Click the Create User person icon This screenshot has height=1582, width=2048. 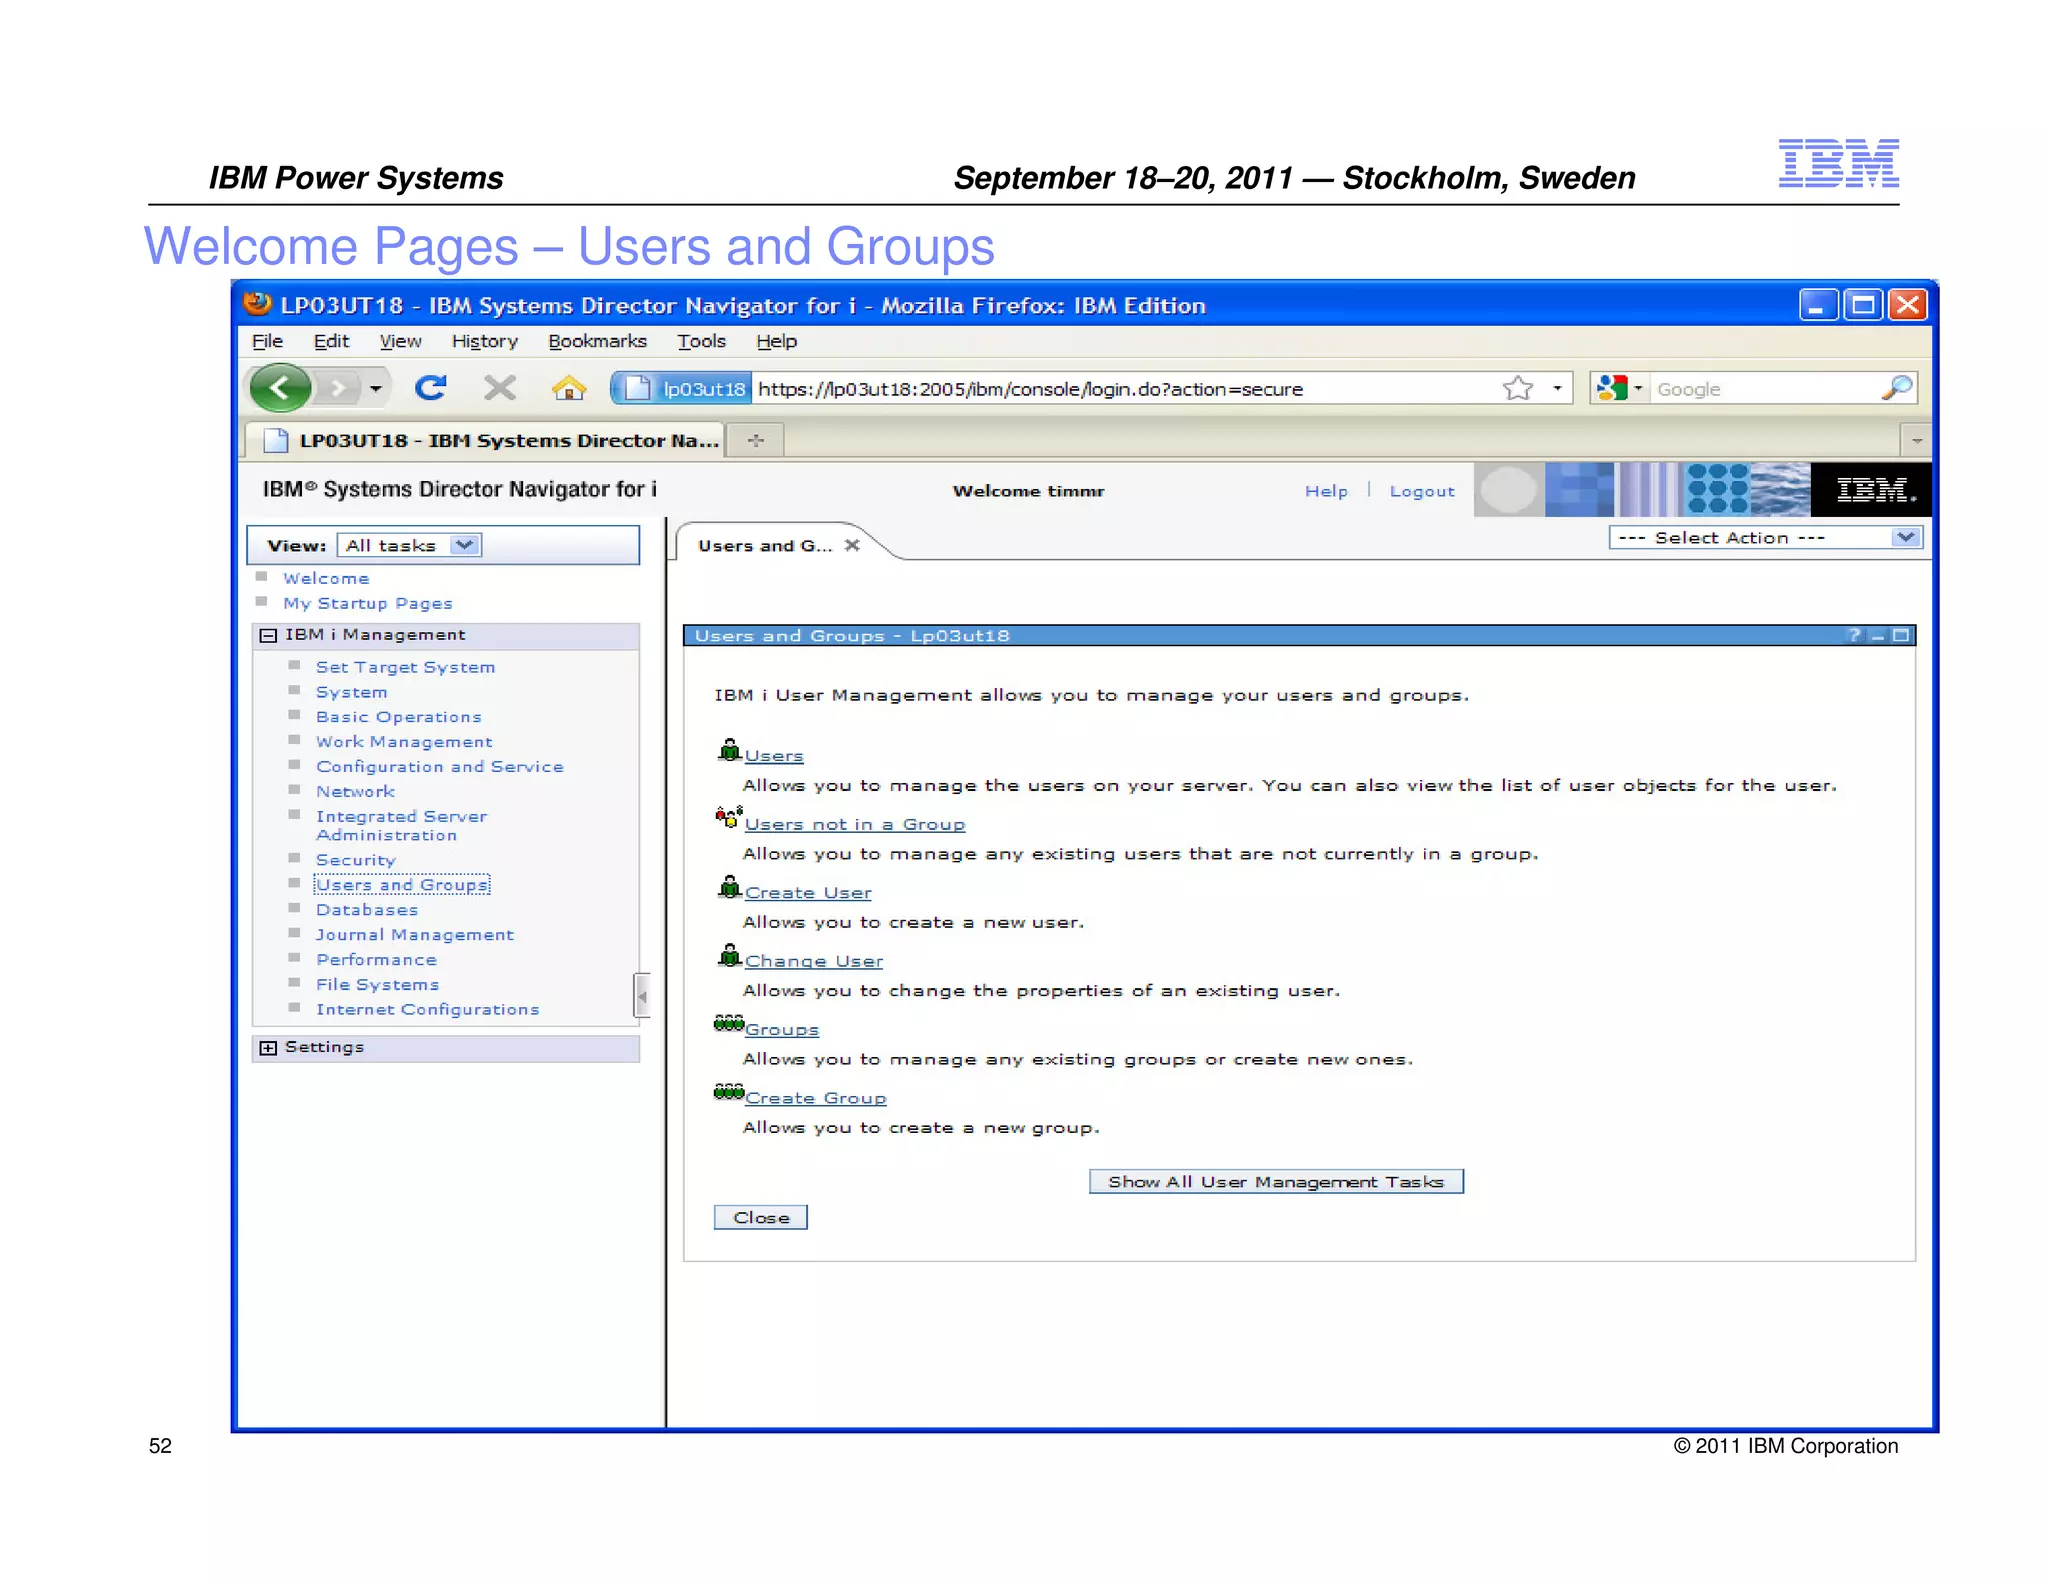point(730,887)
